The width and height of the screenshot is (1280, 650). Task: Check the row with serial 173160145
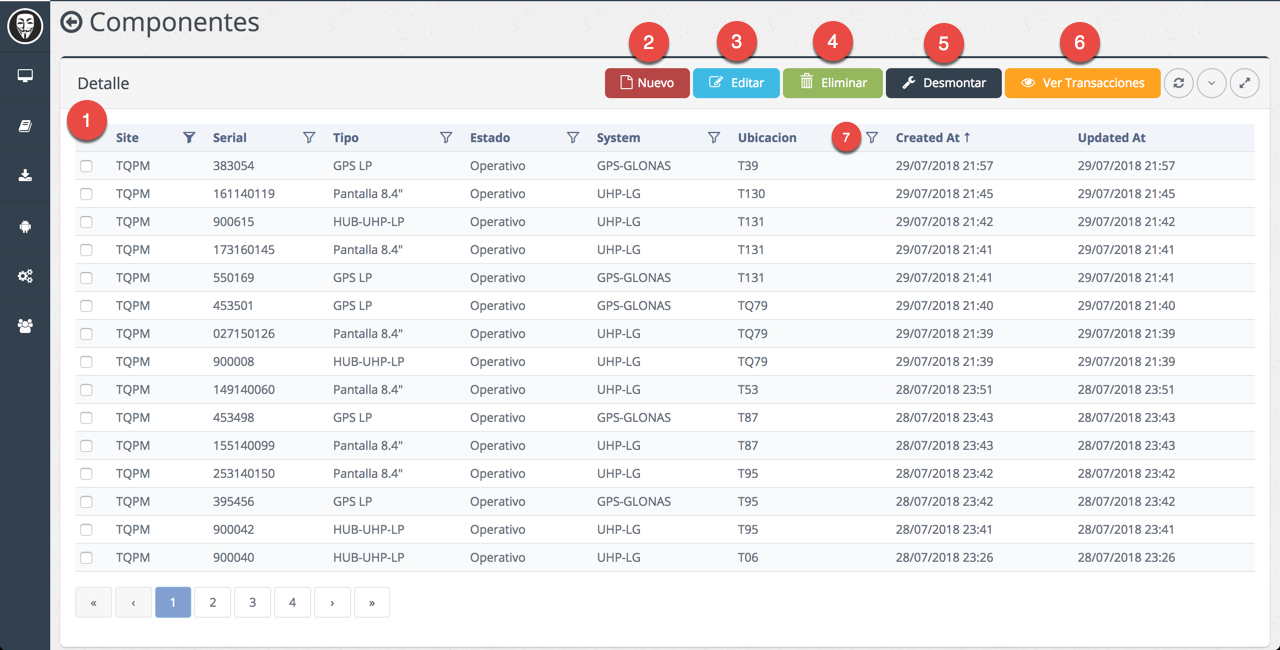(87, 250)
